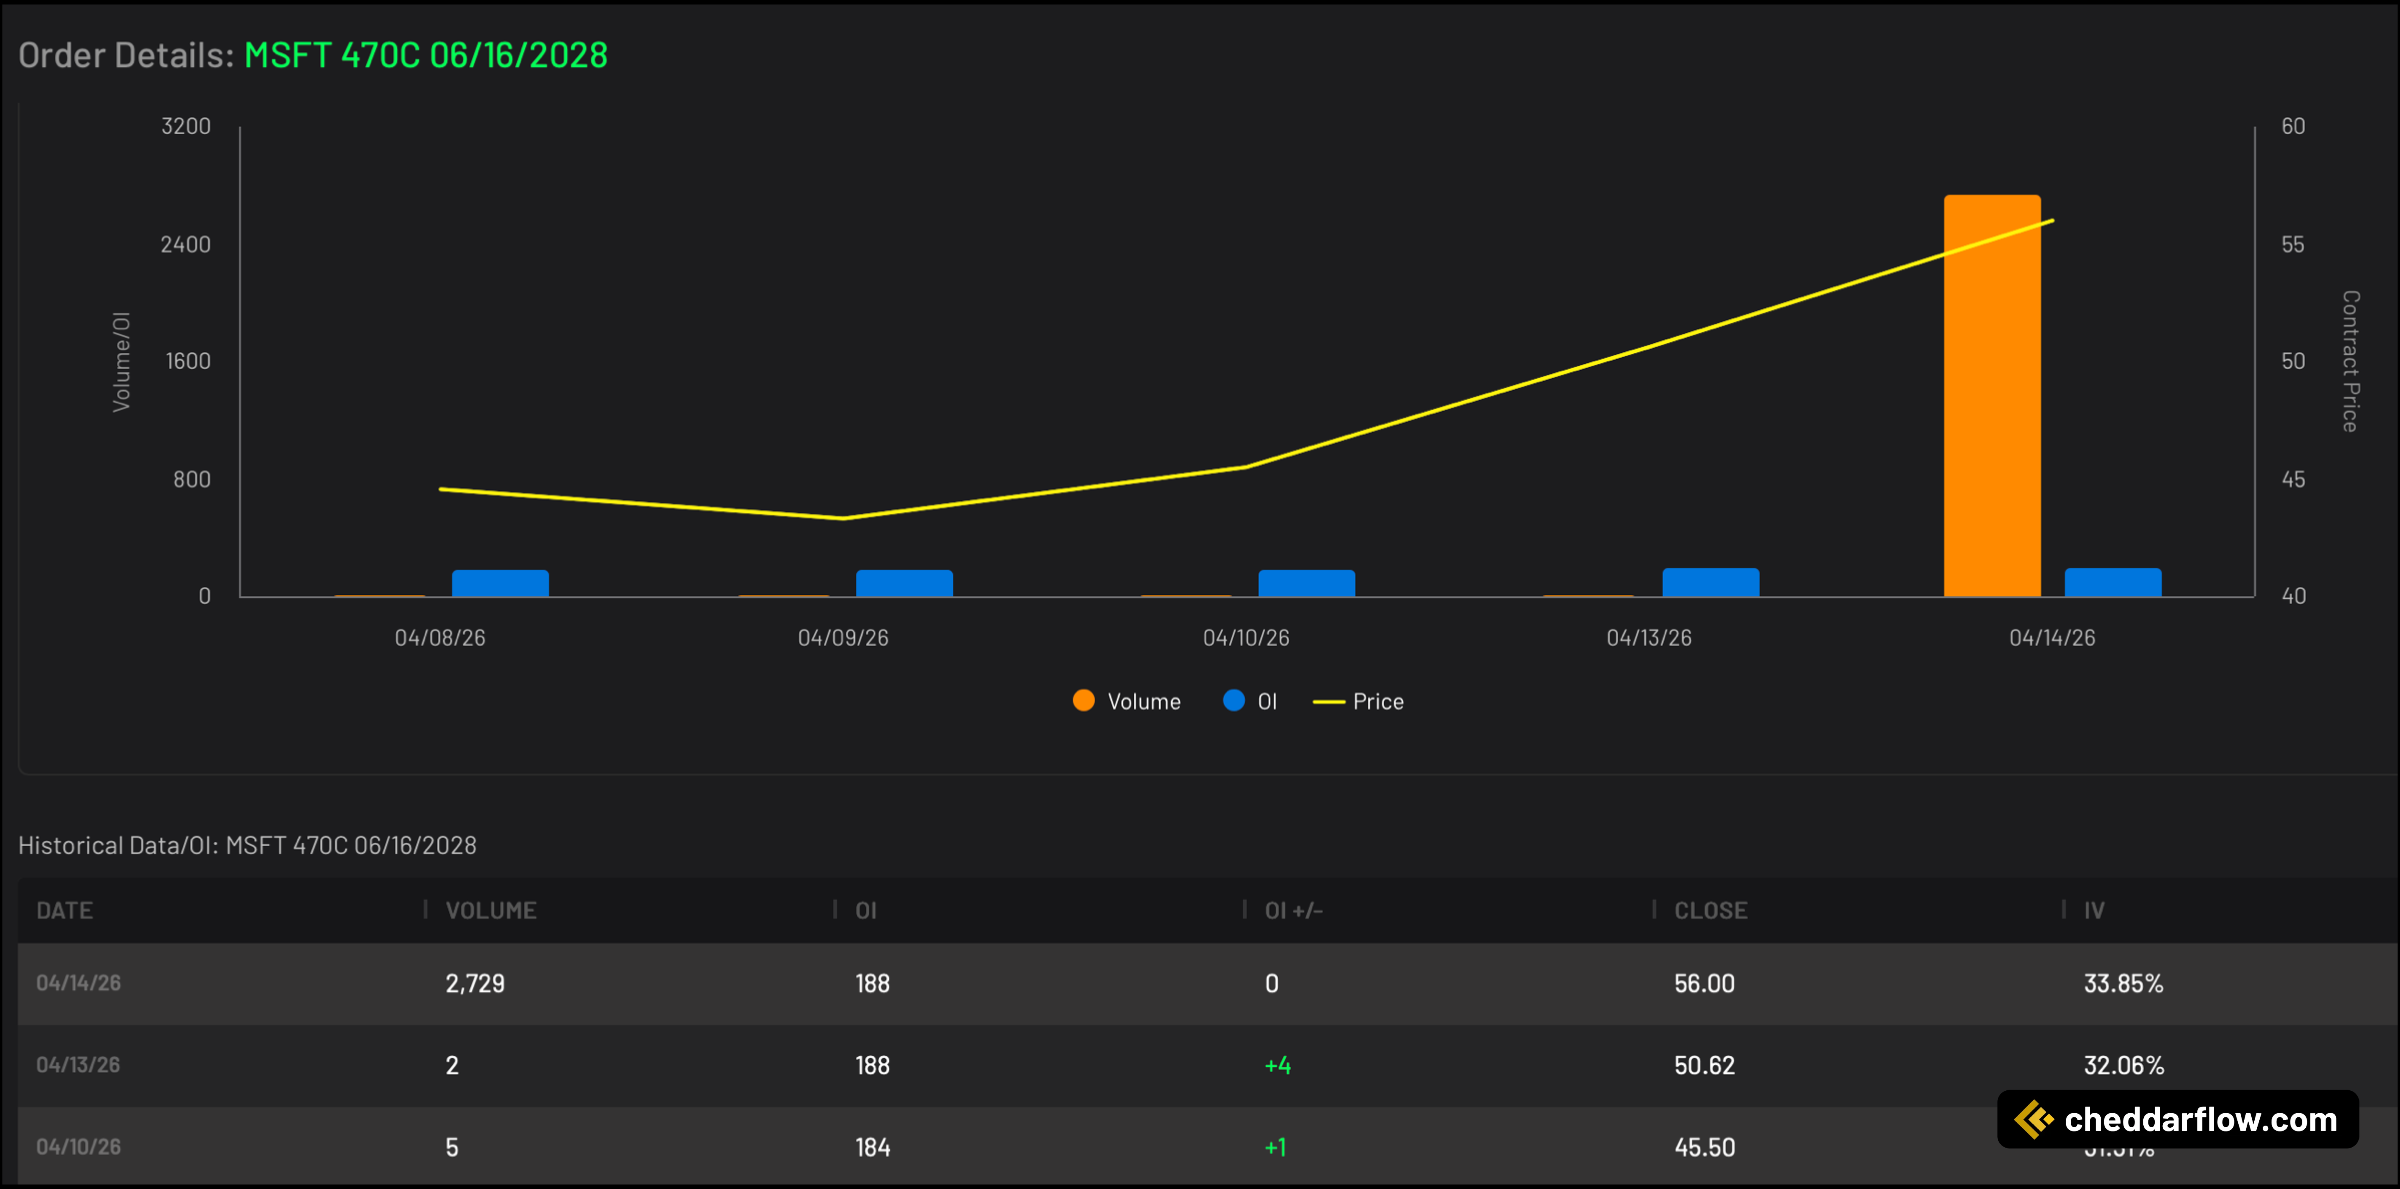Image resolution: width=2400 pixels, height=1189 pixels.
Task: Sort table by VOLUME column header
Action: [491, 910]
